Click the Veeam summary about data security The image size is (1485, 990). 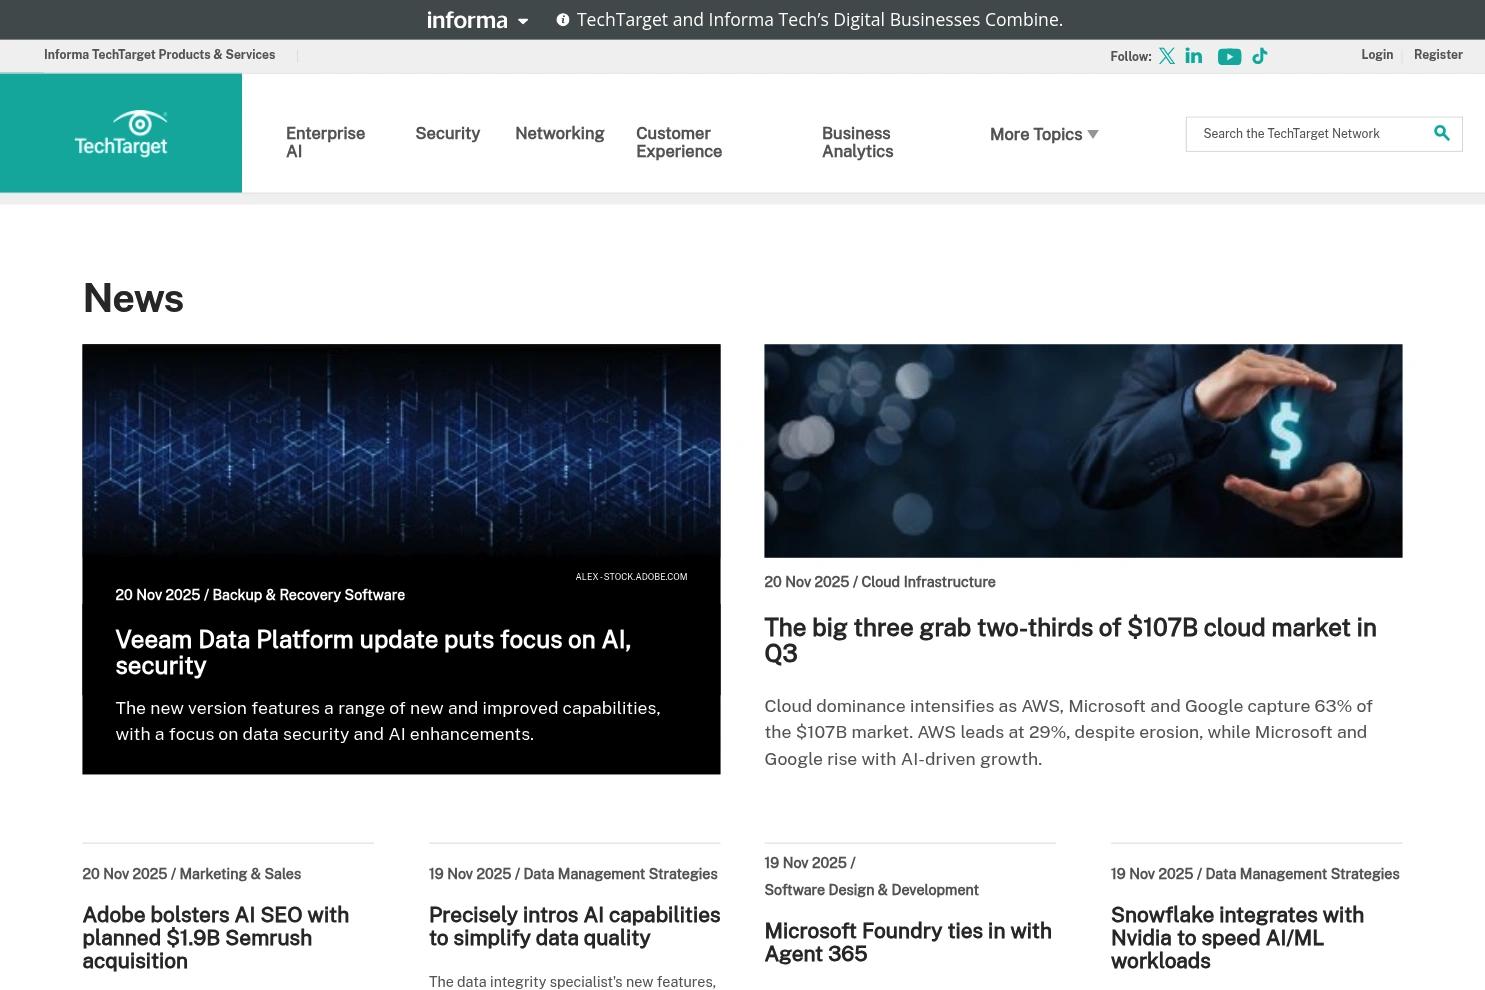point(388,721)
